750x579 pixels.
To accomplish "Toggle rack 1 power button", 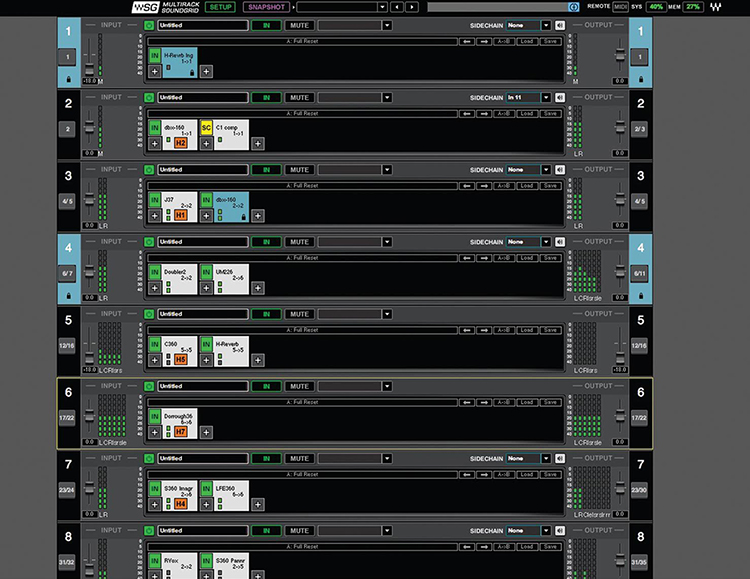I will click(x=149, y=25).
